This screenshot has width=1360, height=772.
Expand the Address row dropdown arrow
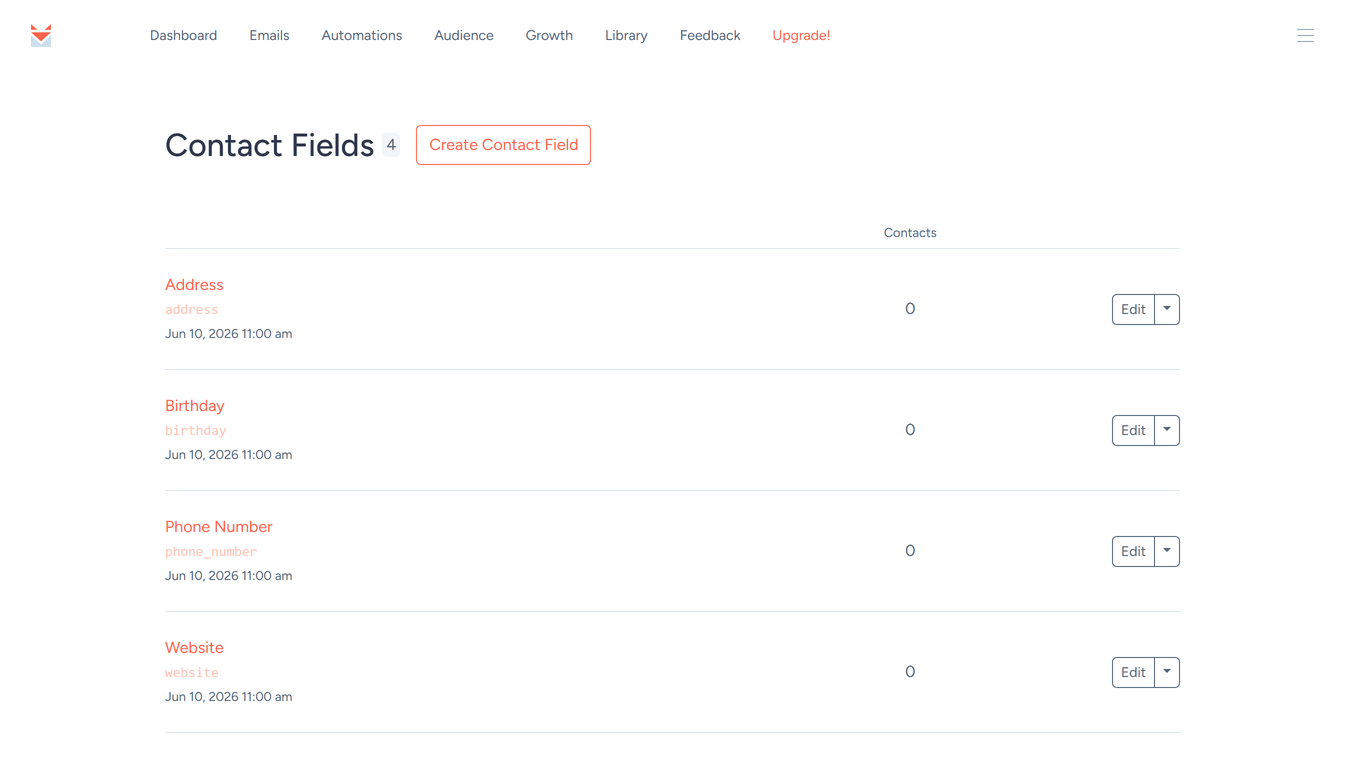point(1167,310)
